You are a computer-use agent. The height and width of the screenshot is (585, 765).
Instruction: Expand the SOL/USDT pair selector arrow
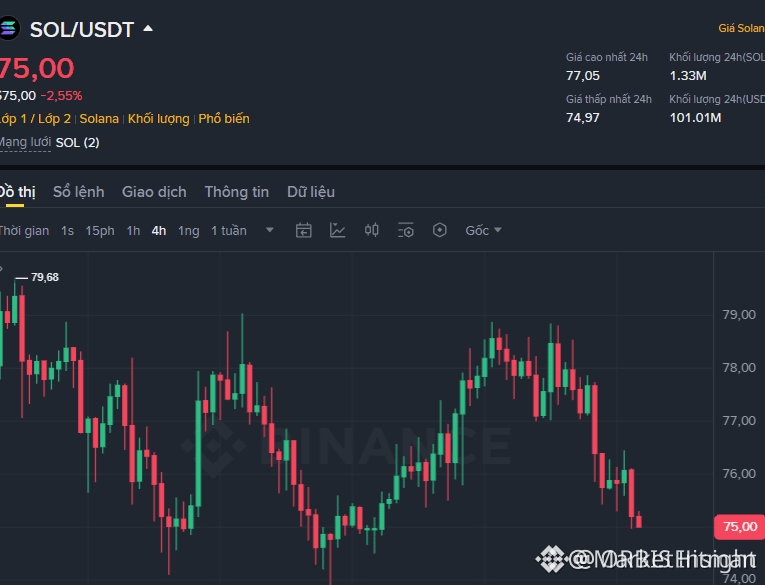click(x=148, y=29)
